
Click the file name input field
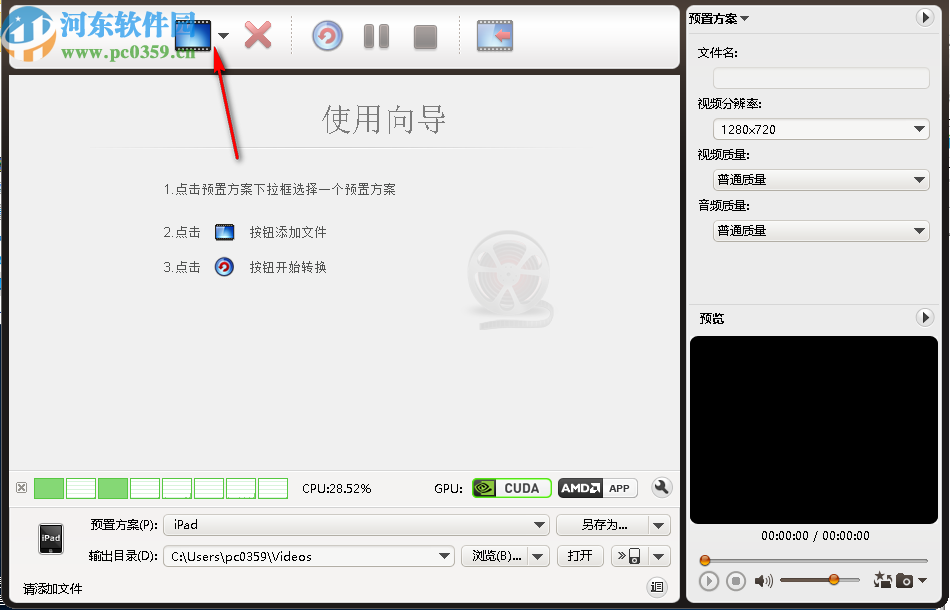(x=820, y=77)
